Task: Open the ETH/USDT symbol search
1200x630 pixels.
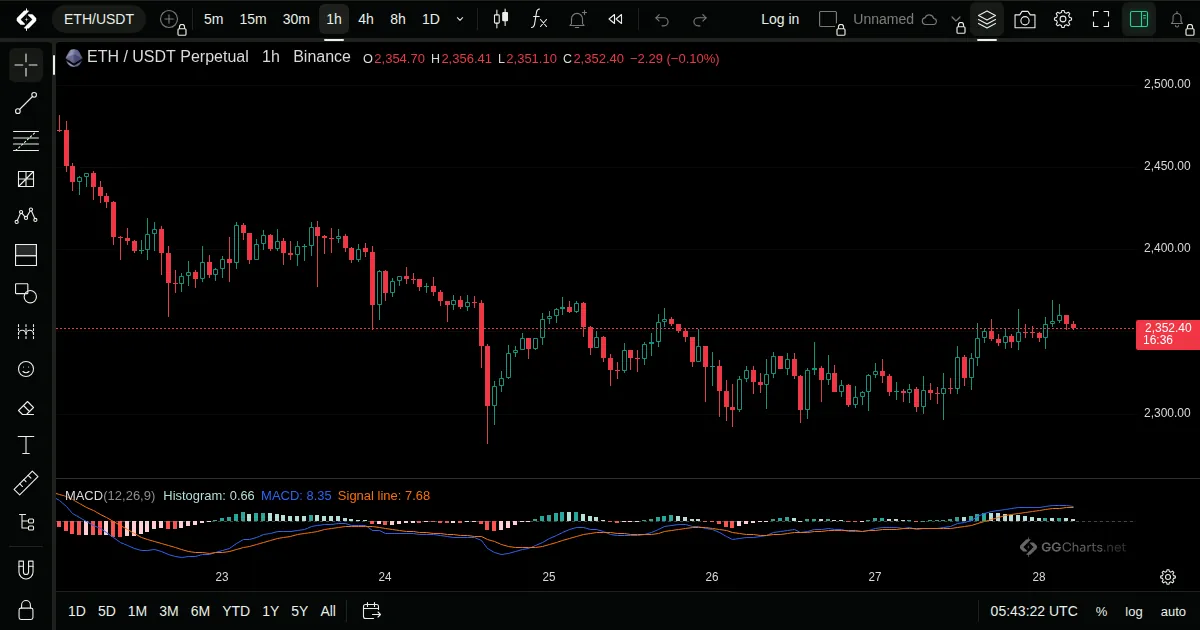Action: 98,19
